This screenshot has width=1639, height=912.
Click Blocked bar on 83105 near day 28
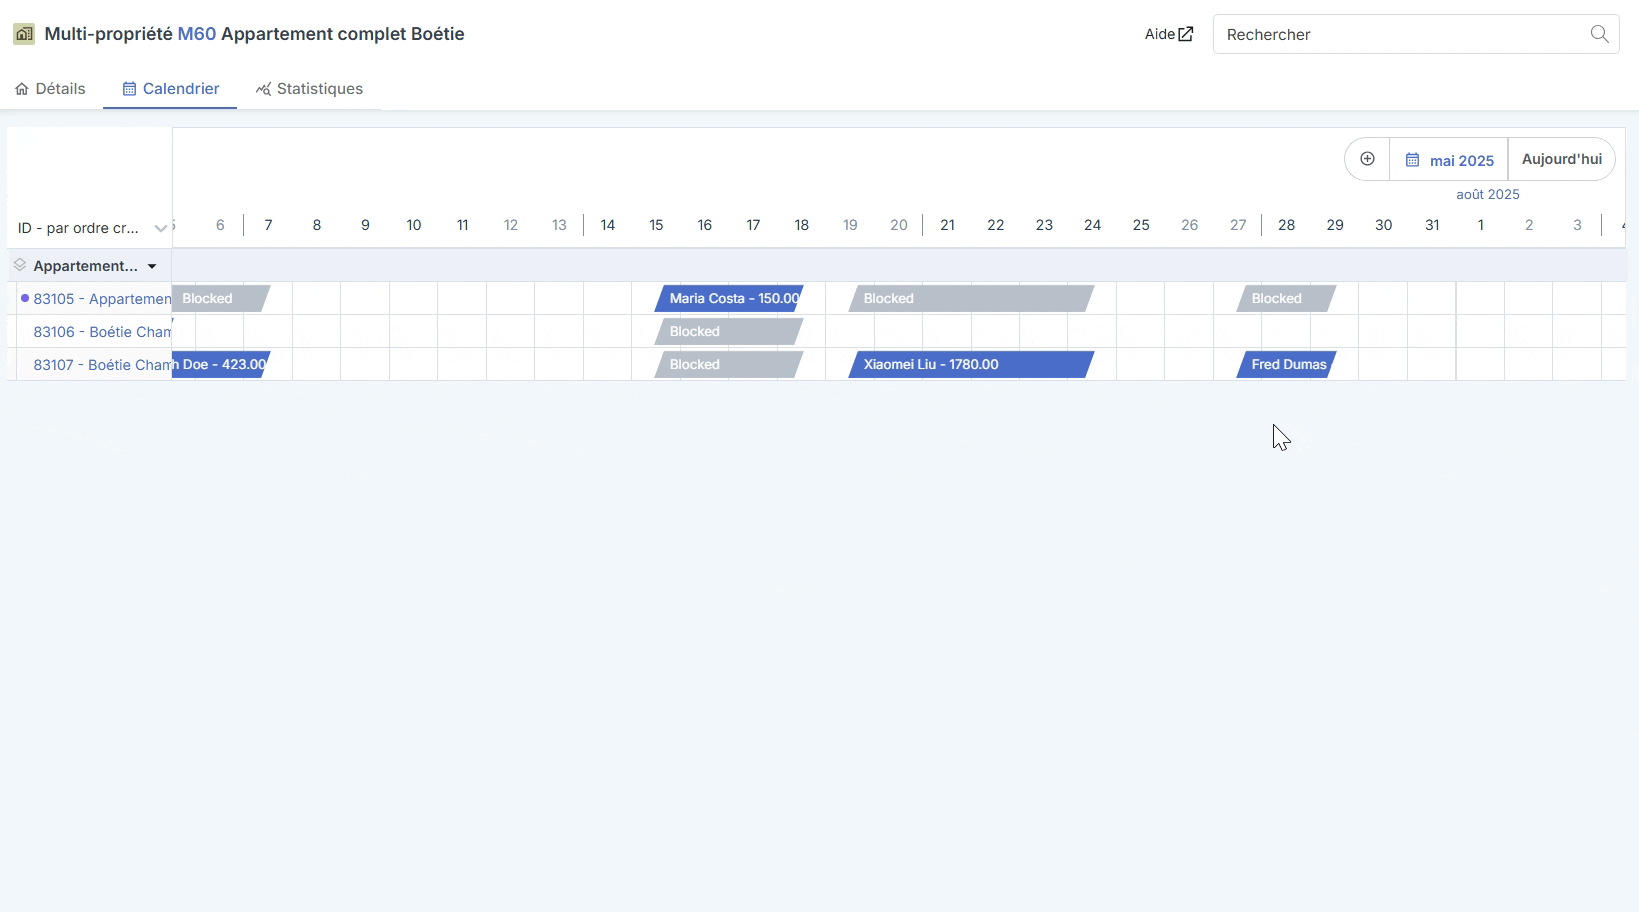pos(1286,298)
